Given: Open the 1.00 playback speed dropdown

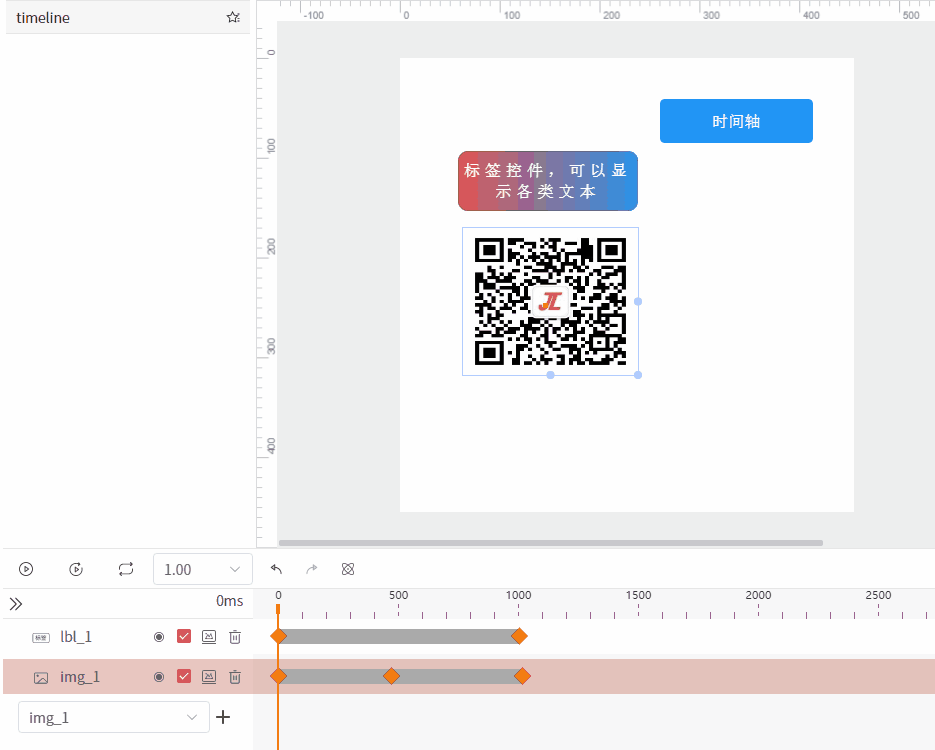Looking at the screenshot, I should coord(203,569).
